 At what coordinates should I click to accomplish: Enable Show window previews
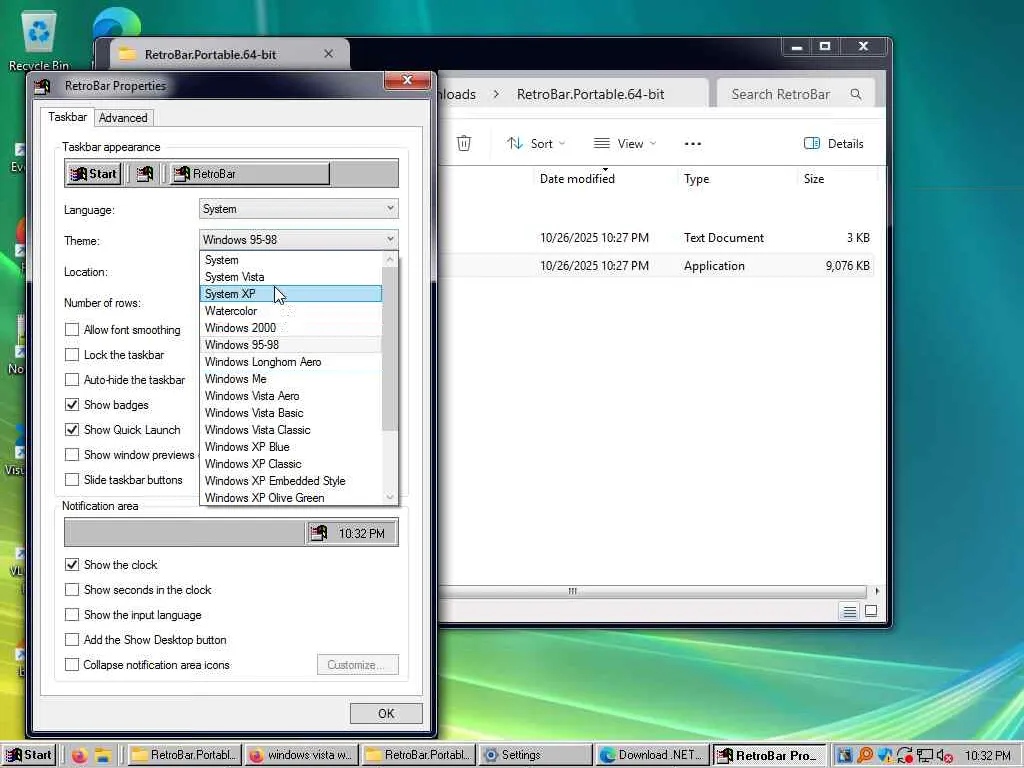[x=72, y=455]
